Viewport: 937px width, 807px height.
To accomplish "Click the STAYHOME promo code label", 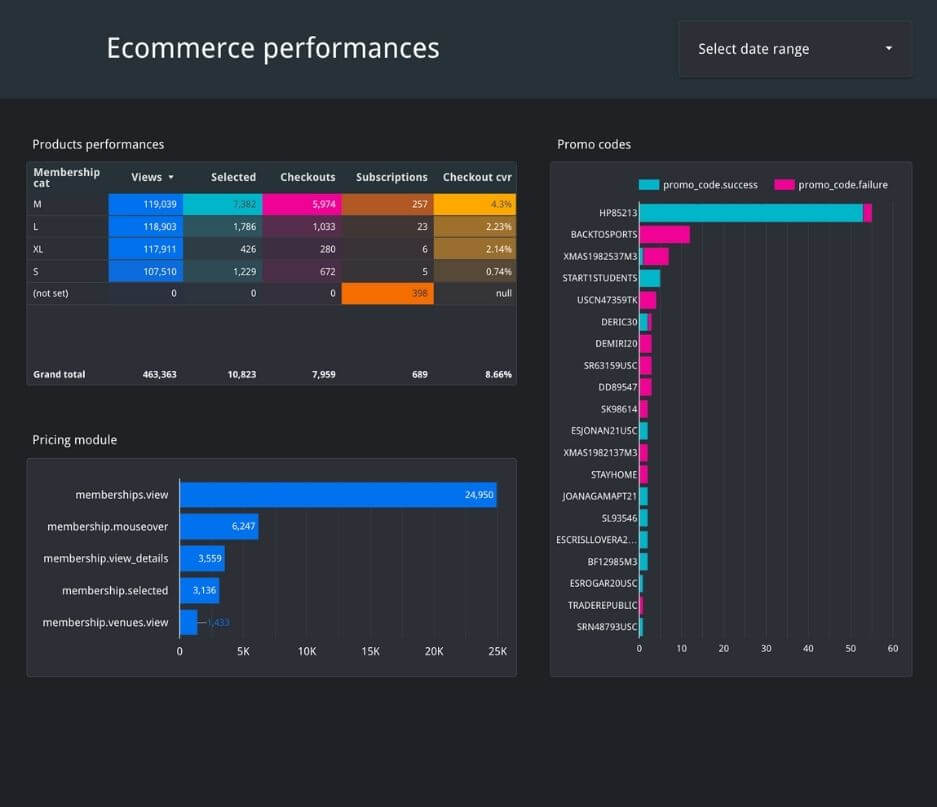I will point(614,475).
